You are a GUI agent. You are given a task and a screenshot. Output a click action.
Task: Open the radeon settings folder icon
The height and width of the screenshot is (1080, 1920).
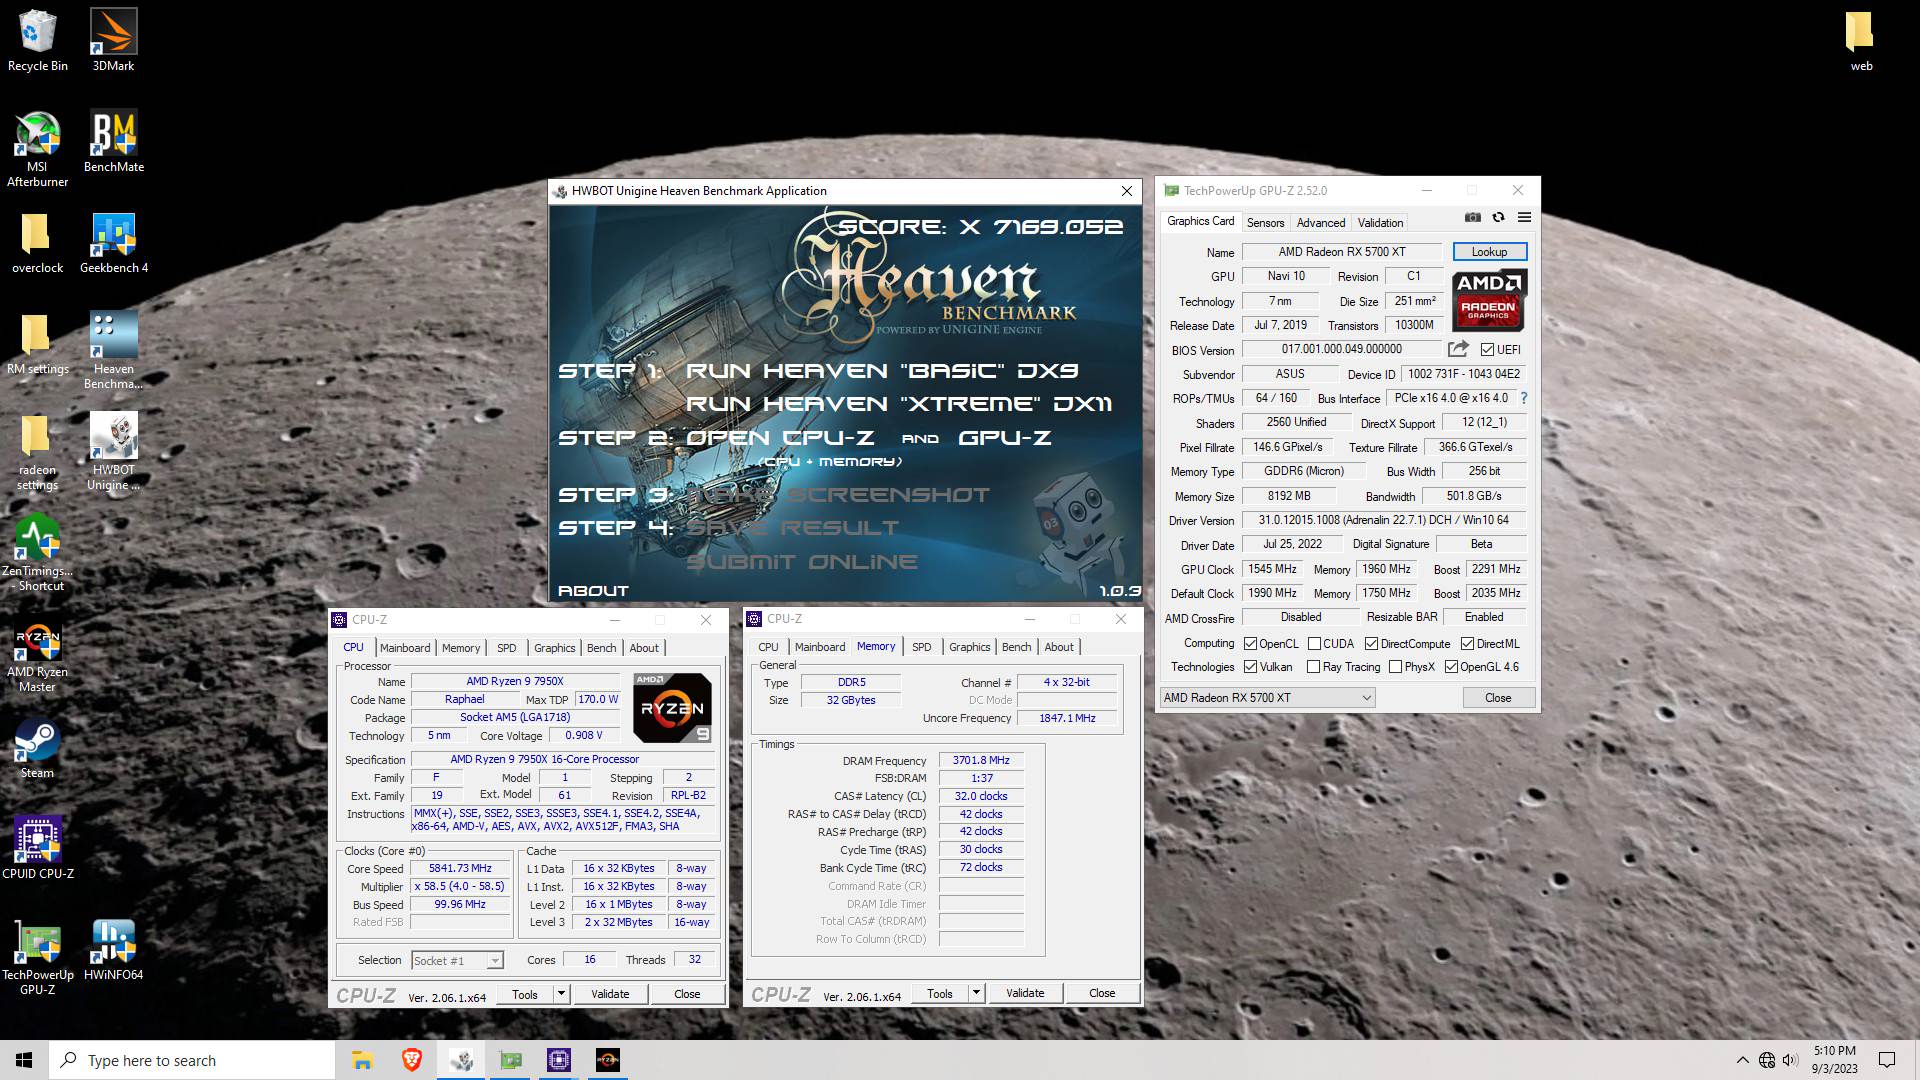(38, 452)
